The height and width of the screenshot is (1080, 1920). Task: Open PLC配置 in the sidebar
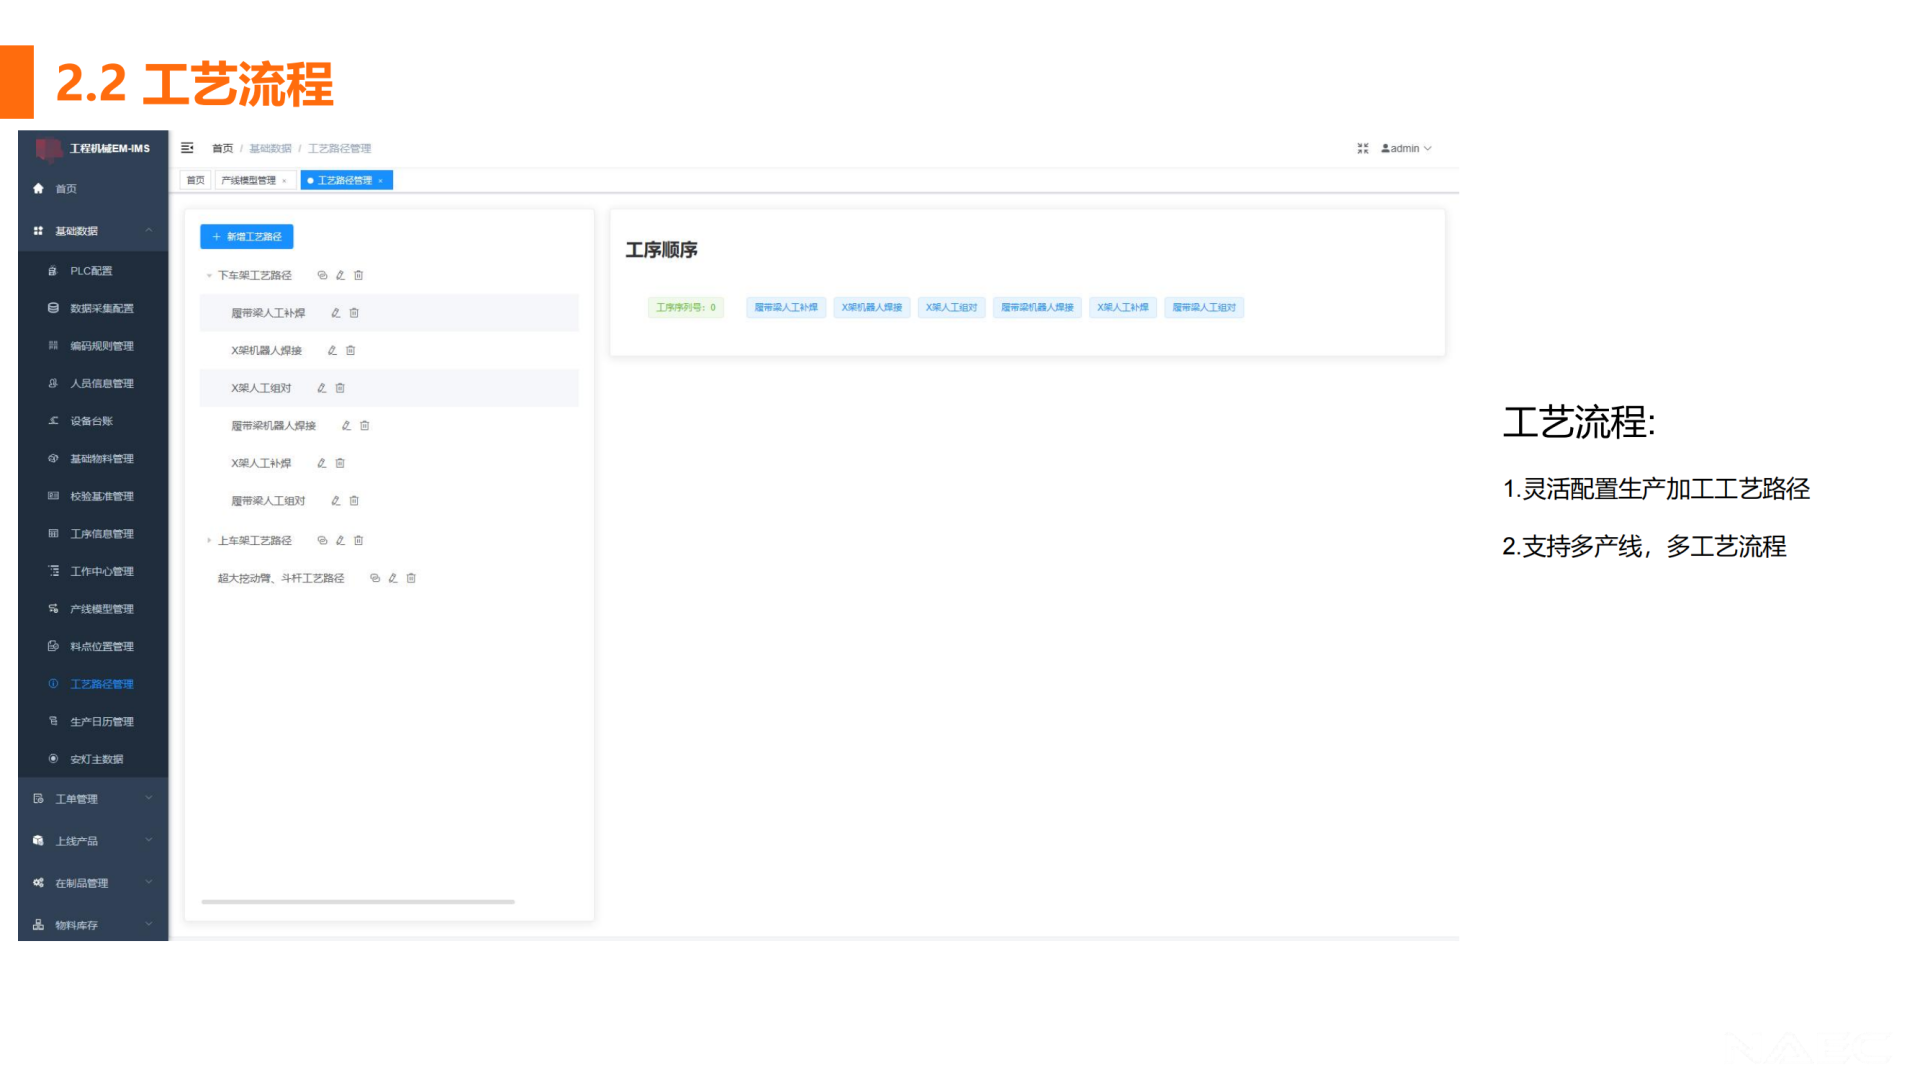[93, 271]
